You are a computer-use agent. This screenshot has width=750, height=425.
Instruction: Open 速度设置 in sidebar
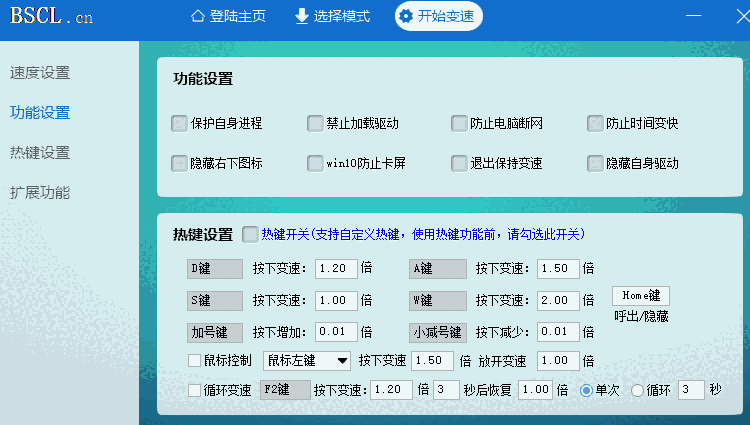coord(40,73)
